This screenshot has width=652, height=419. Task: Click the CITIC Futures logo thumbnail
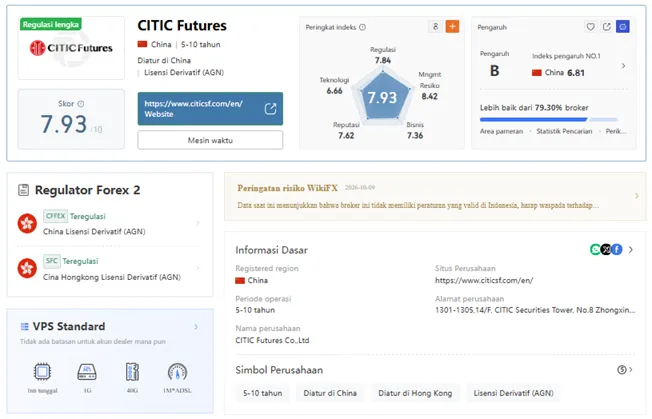coord(71,48)
